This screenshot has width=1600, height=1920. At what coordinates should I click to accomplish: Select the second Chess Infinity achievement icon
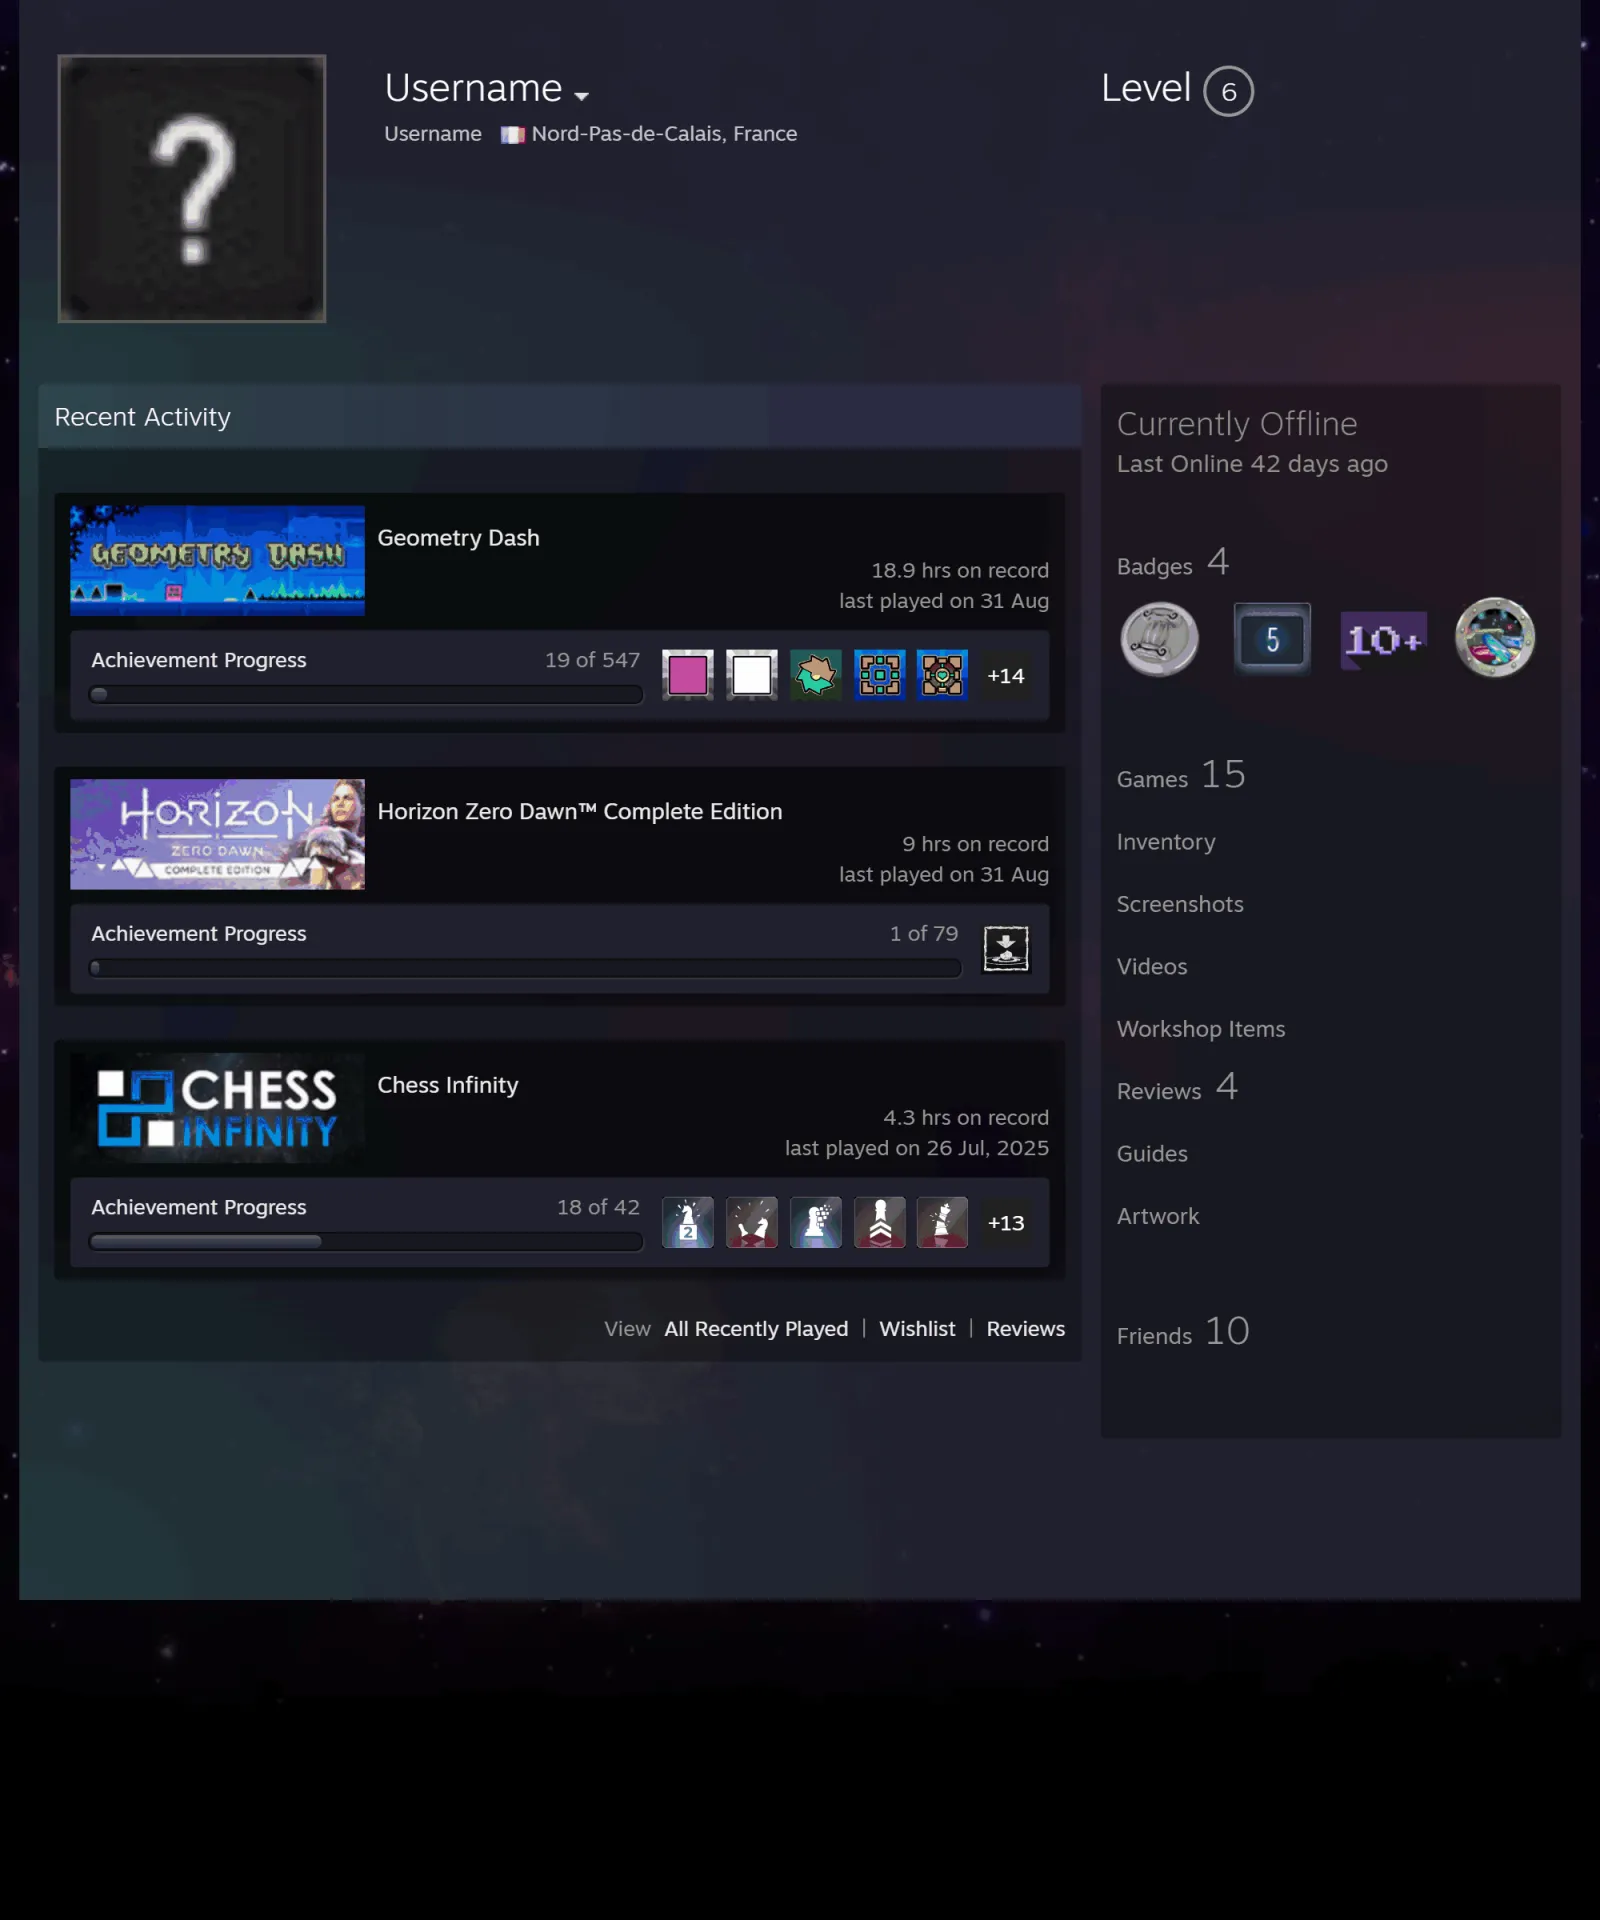[752, 1222]
